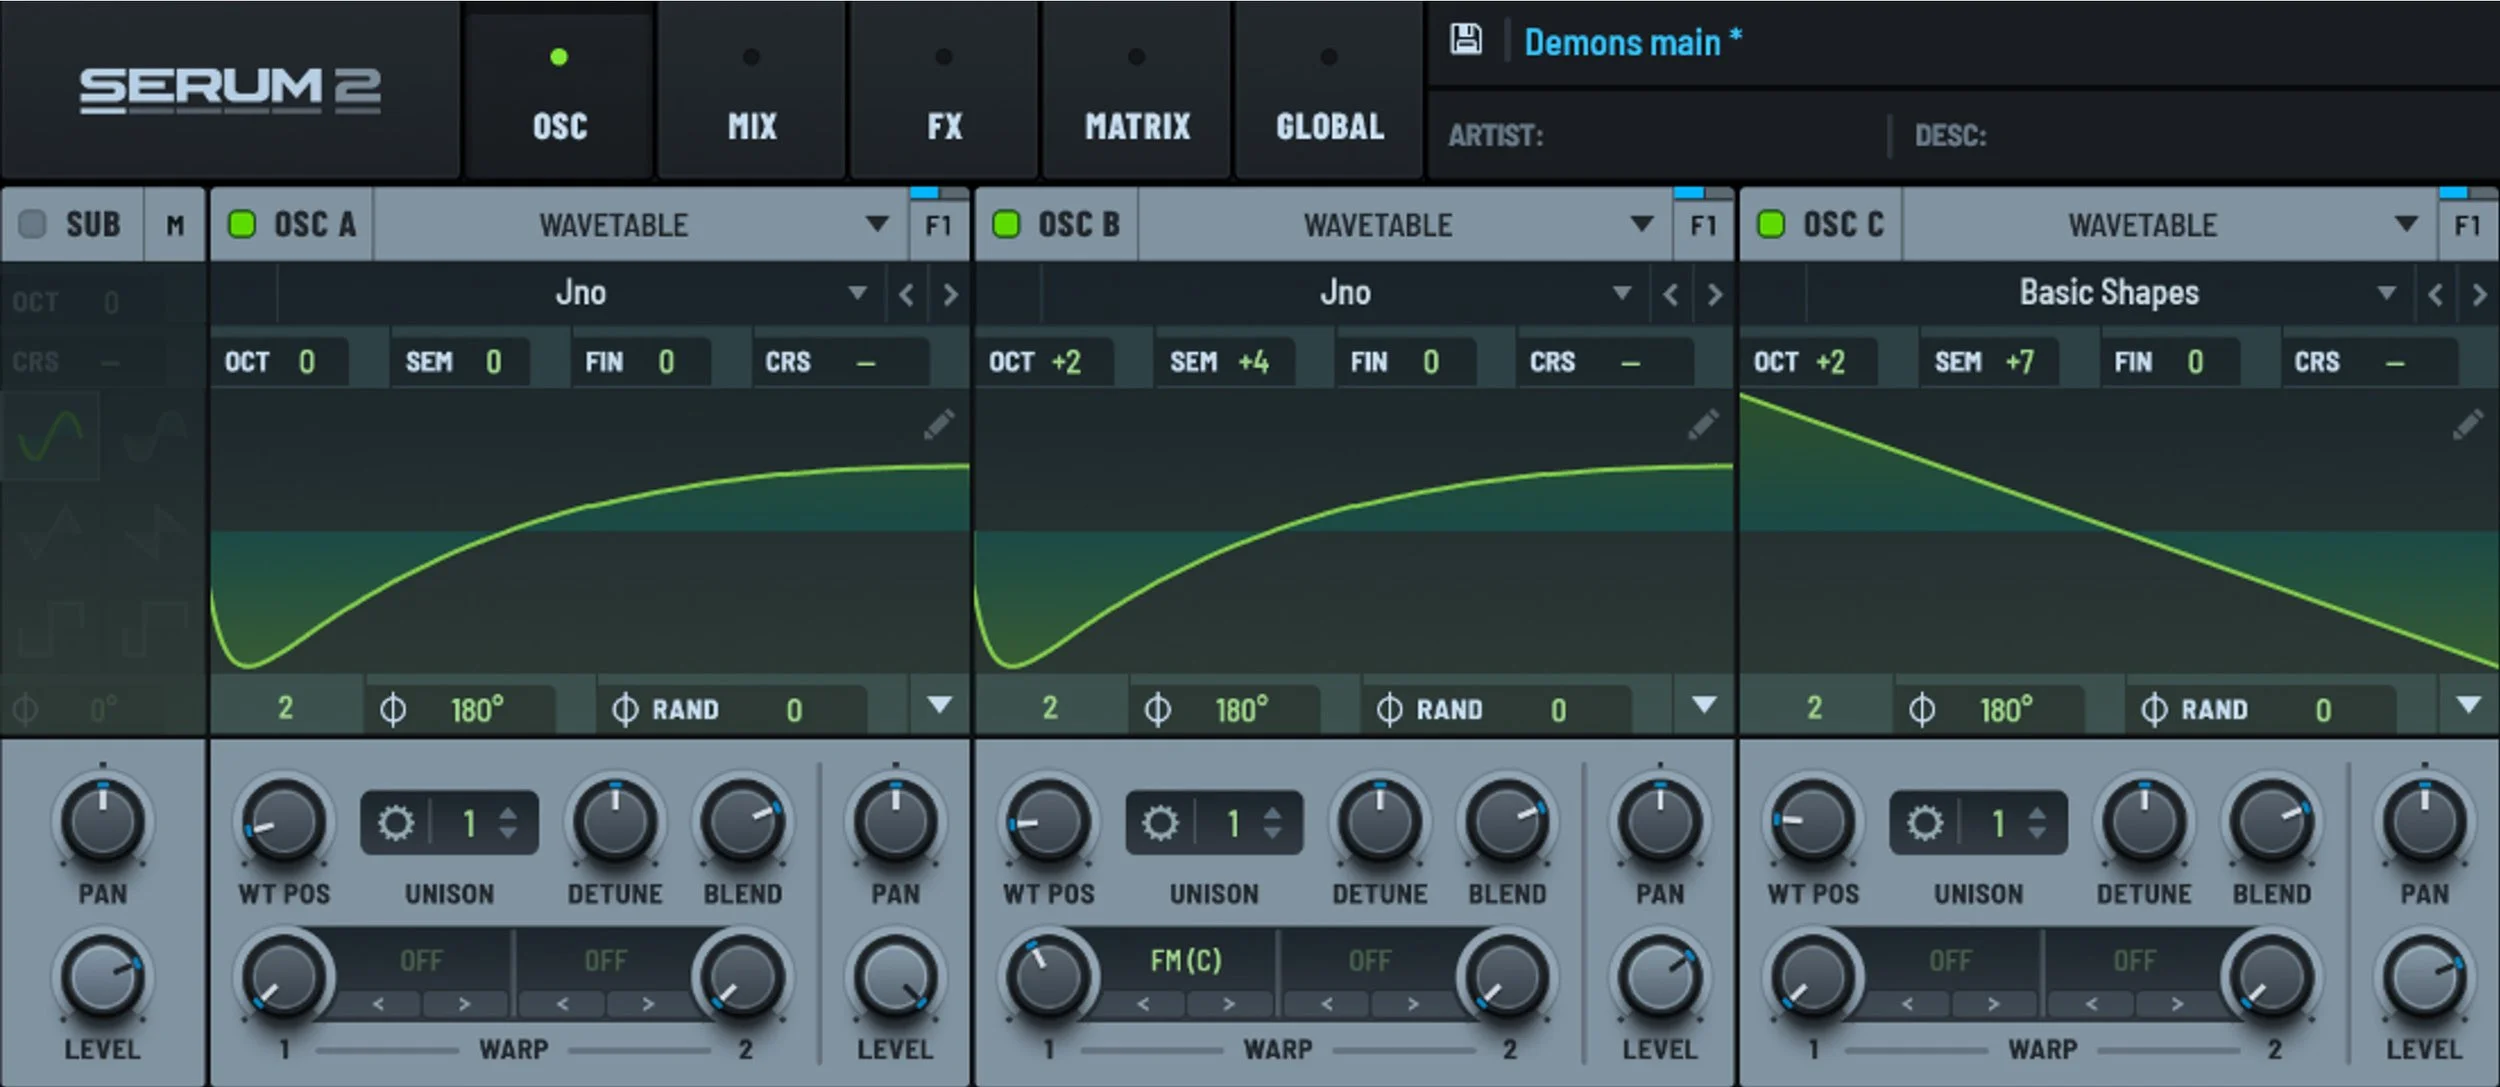Open OSC A unison settings gear
The image size is (2500, 1087).
pos(396,823)
